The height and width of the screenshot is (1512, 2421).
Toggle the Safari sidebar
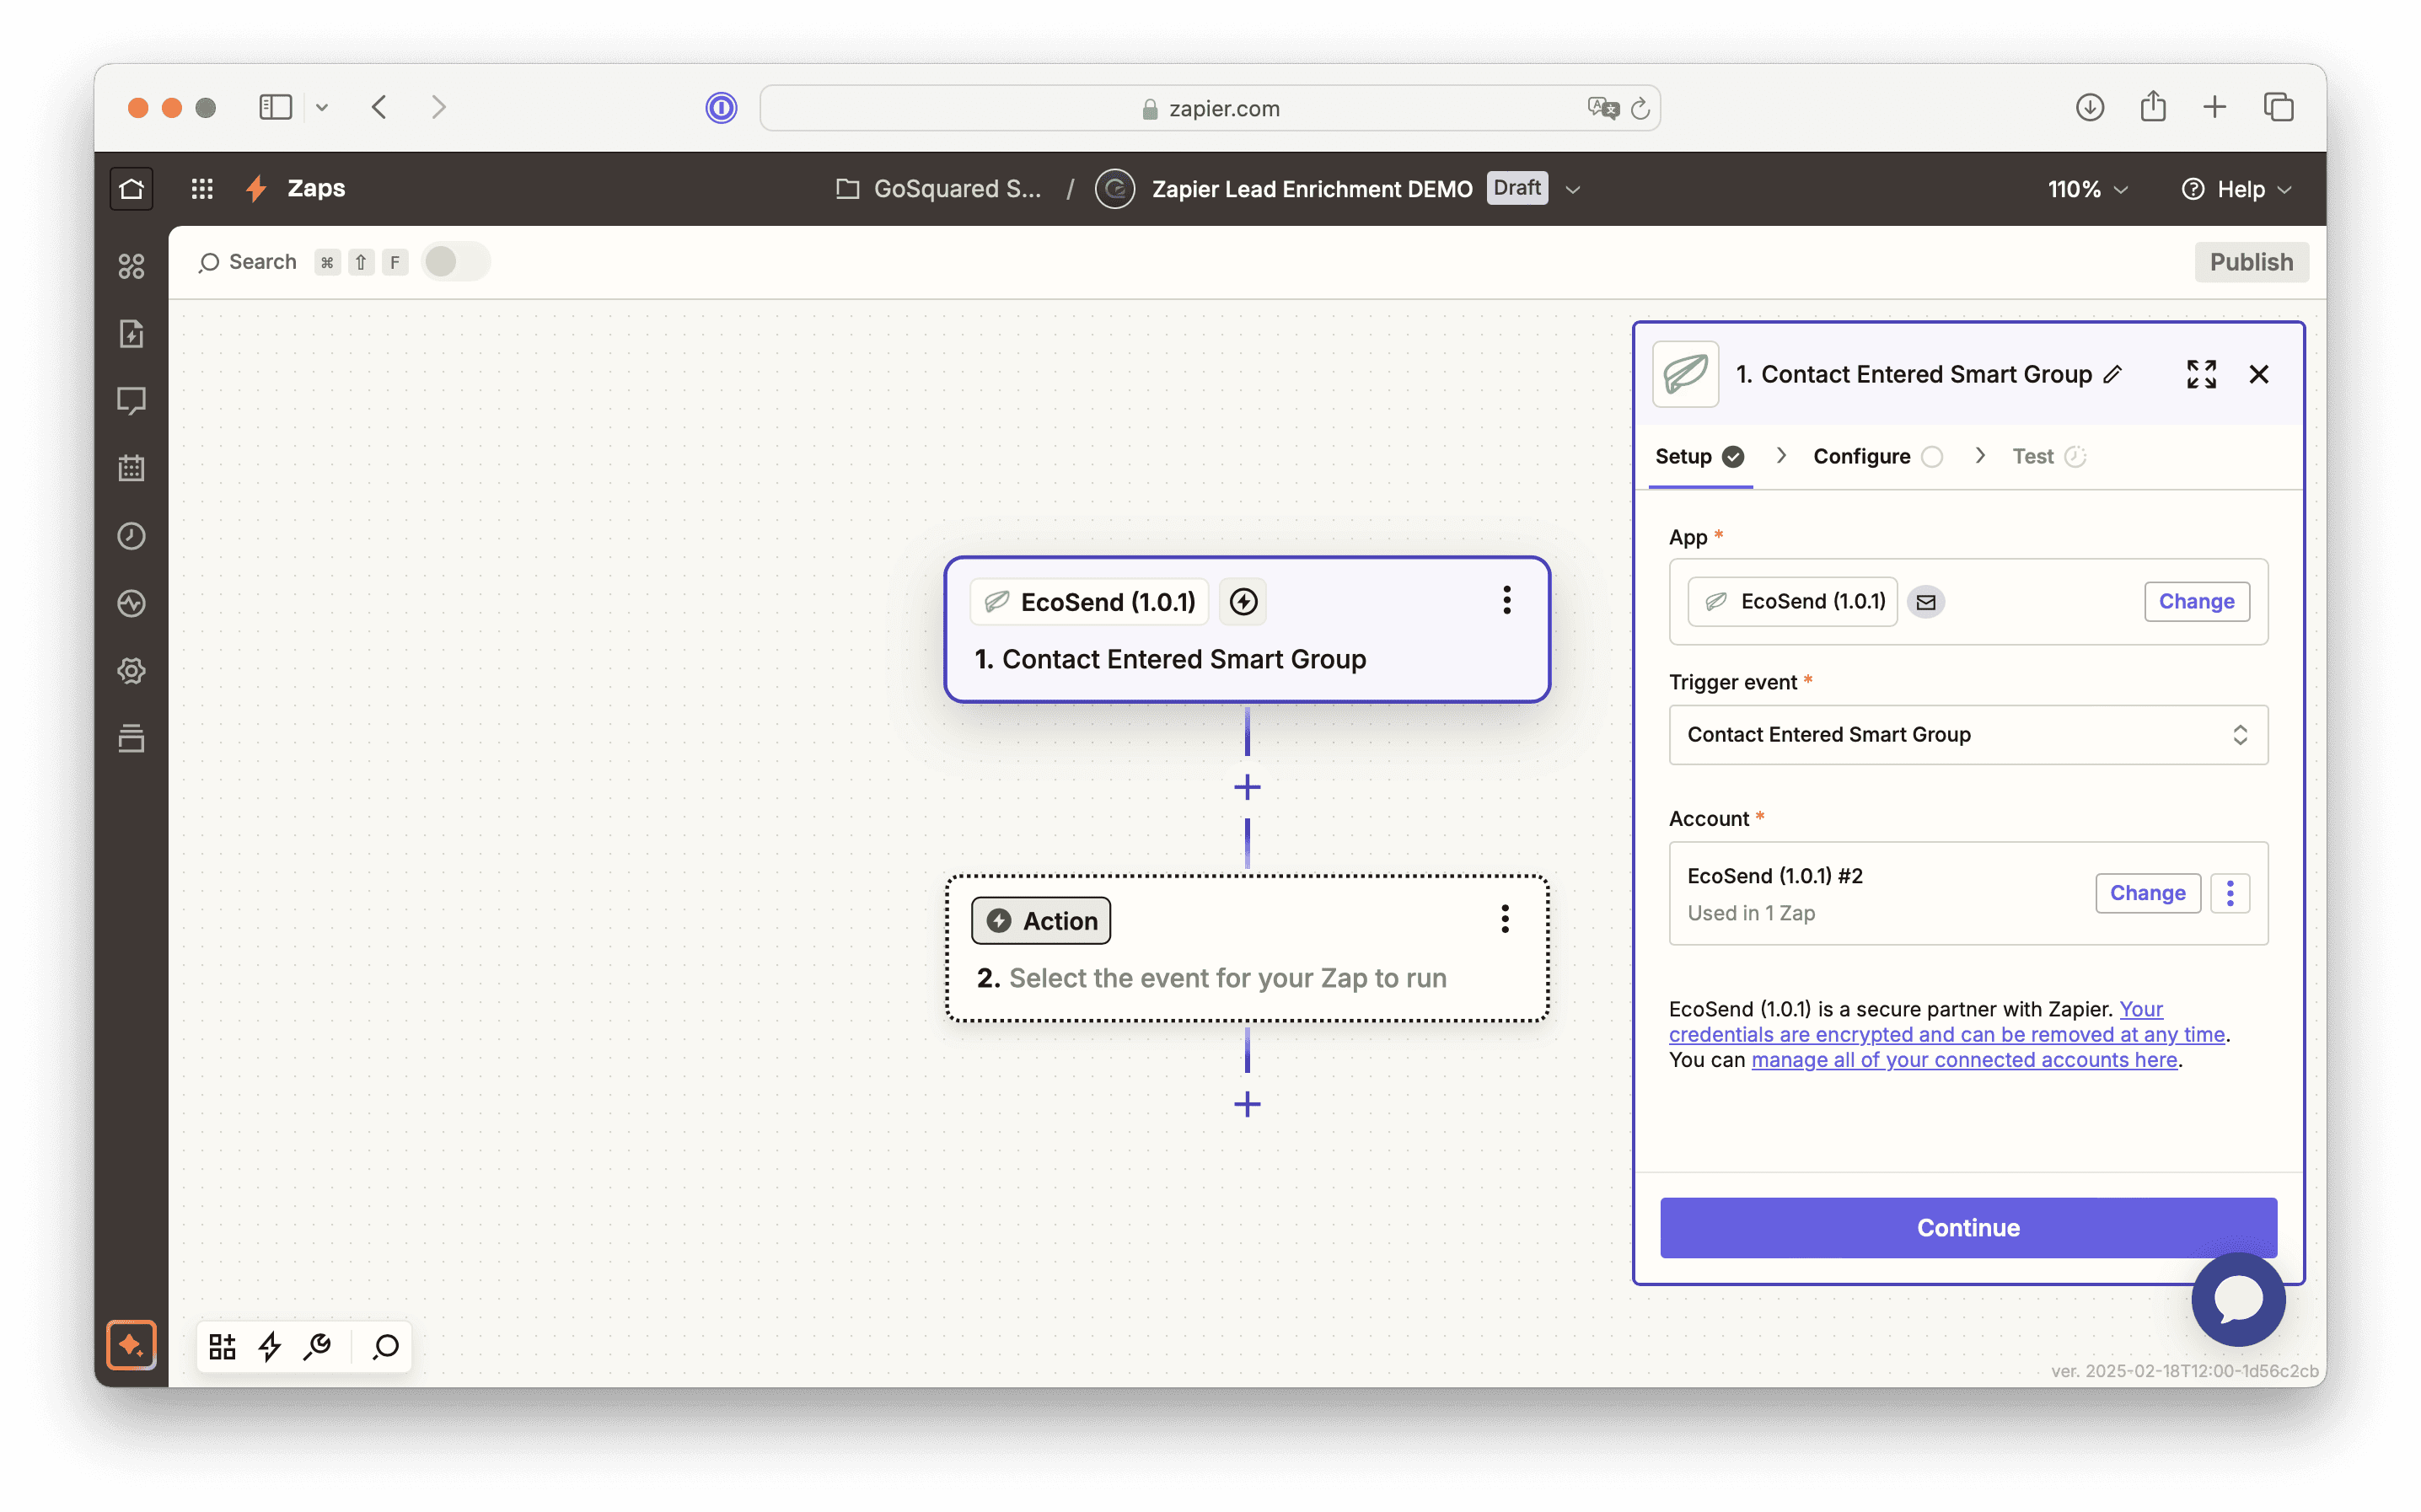(x=275, y=107)
